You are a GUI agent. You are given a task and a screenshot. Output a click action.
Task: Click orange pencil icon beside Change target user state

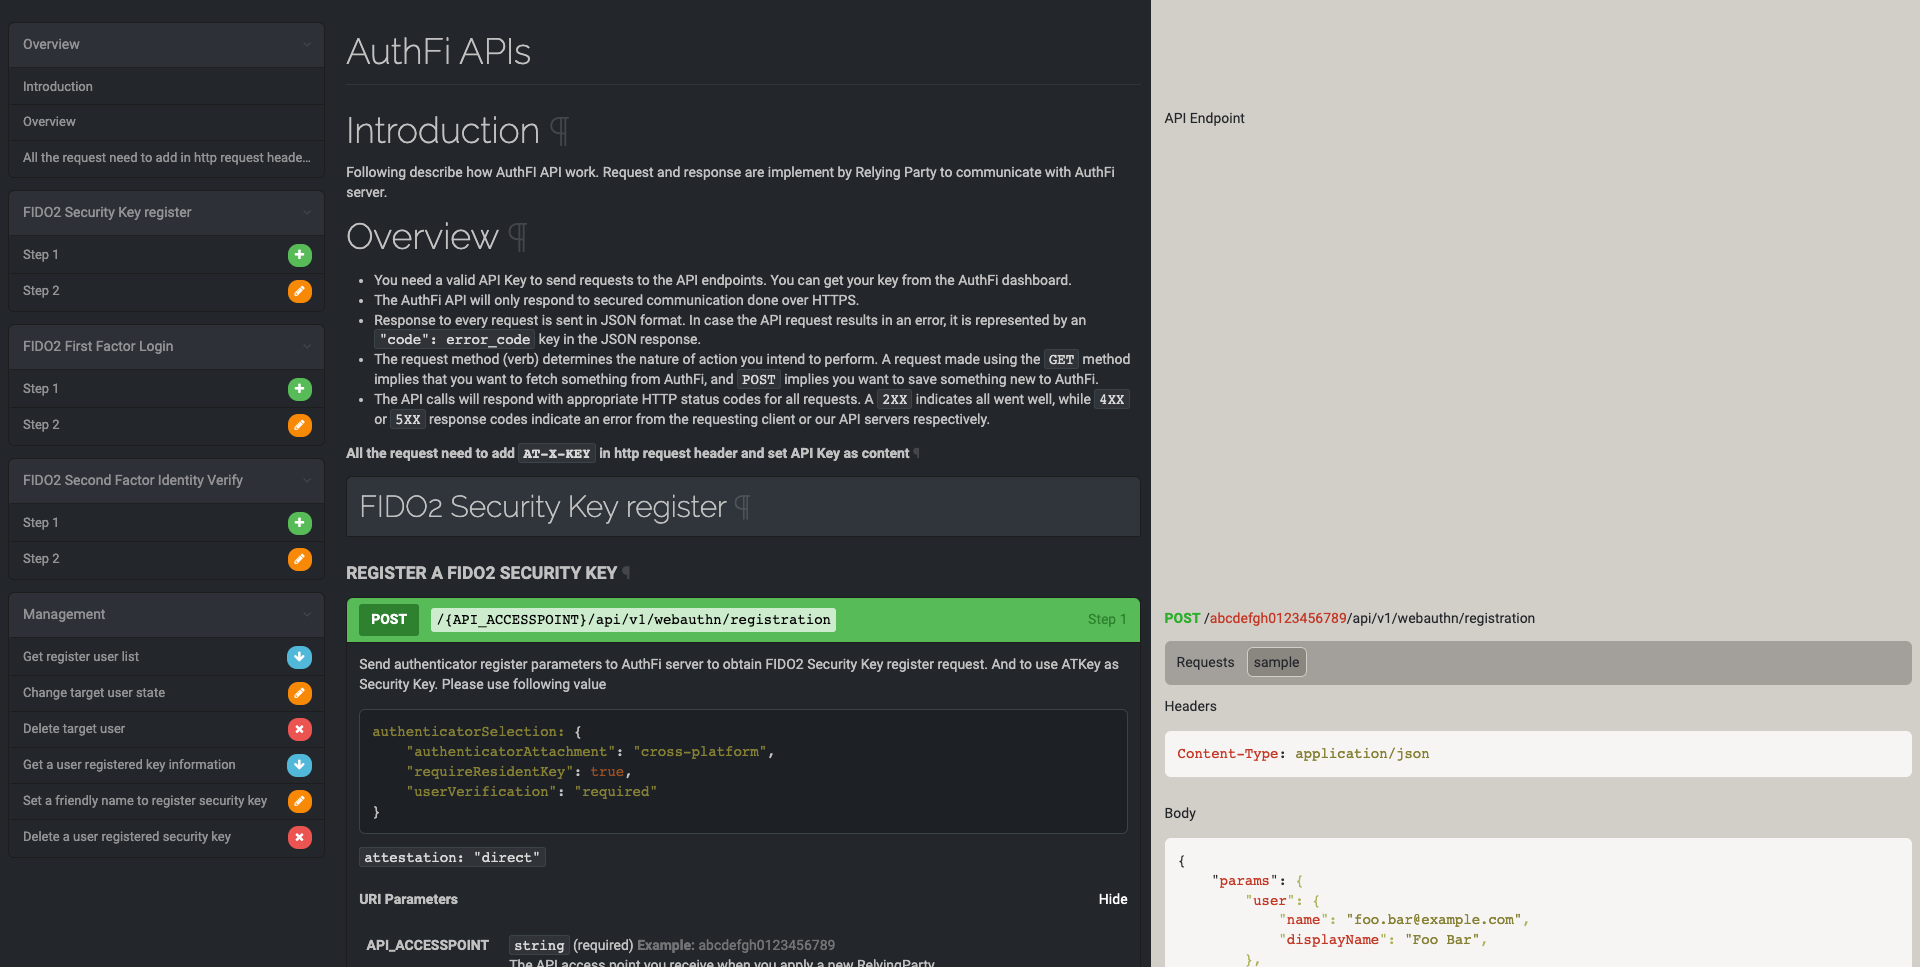click(300, 693)
